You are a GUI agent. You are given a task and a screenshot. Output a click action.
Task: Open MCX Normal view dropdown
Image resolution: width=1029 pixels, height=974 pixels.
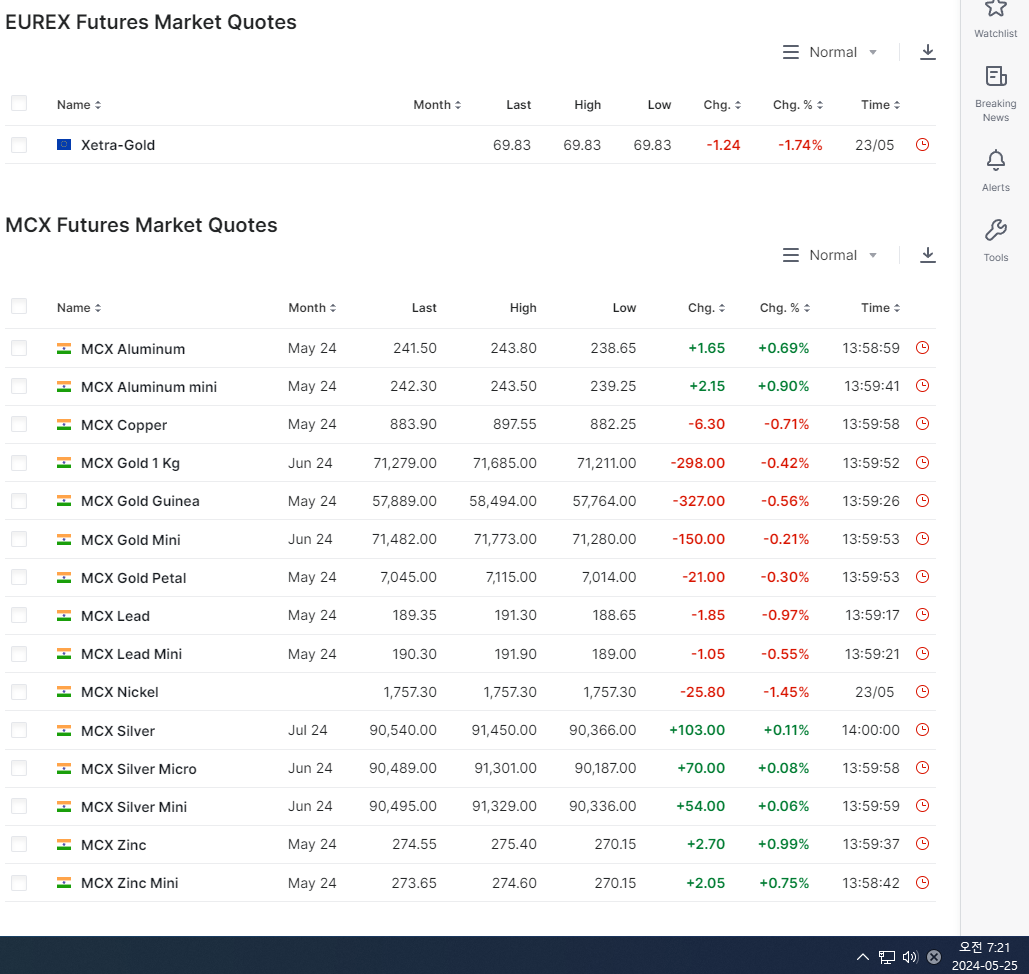830,255
